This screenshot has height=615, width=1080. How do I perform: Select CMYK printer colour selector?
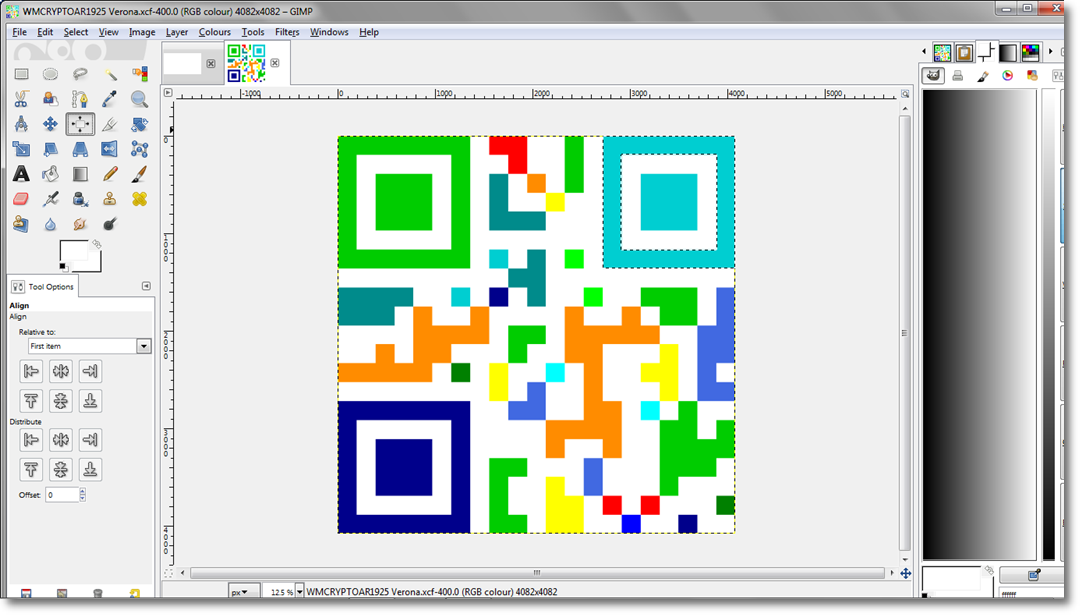click(957, 76)
